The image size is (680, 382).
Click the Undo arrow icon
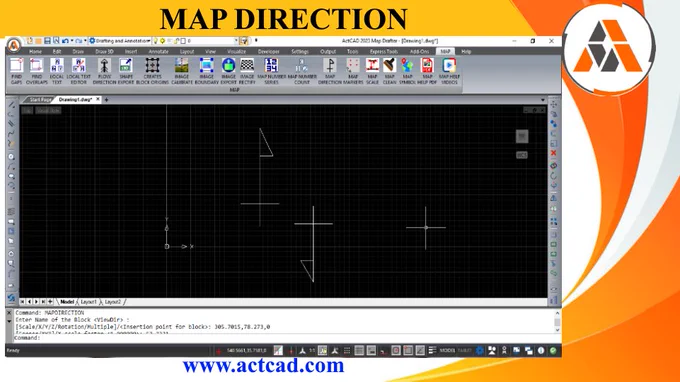click(x=65, y=41)
